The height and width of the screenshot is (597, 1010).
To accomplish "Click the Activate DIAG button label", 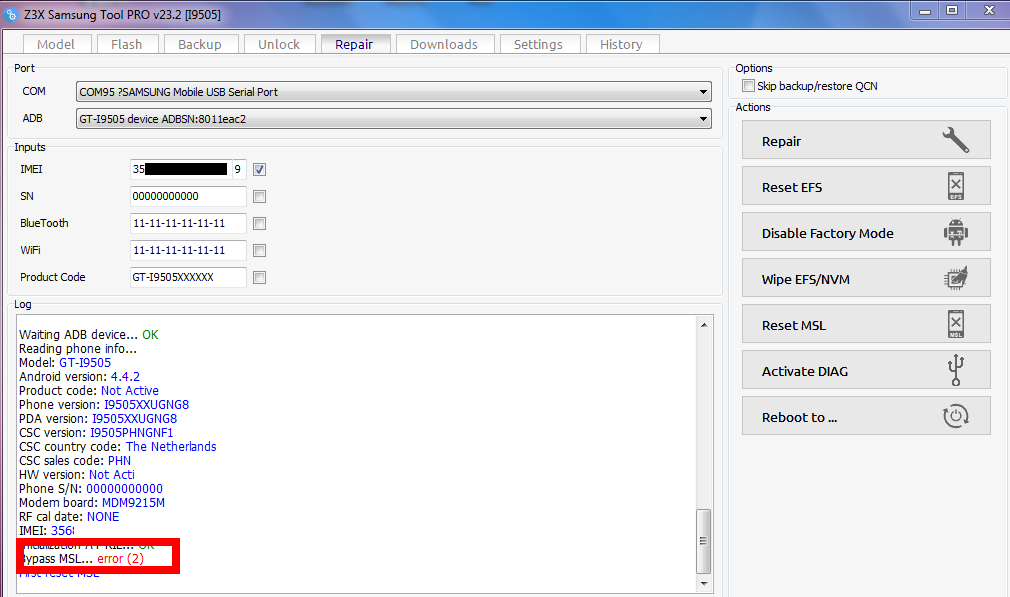I will [x=805, y=371].
